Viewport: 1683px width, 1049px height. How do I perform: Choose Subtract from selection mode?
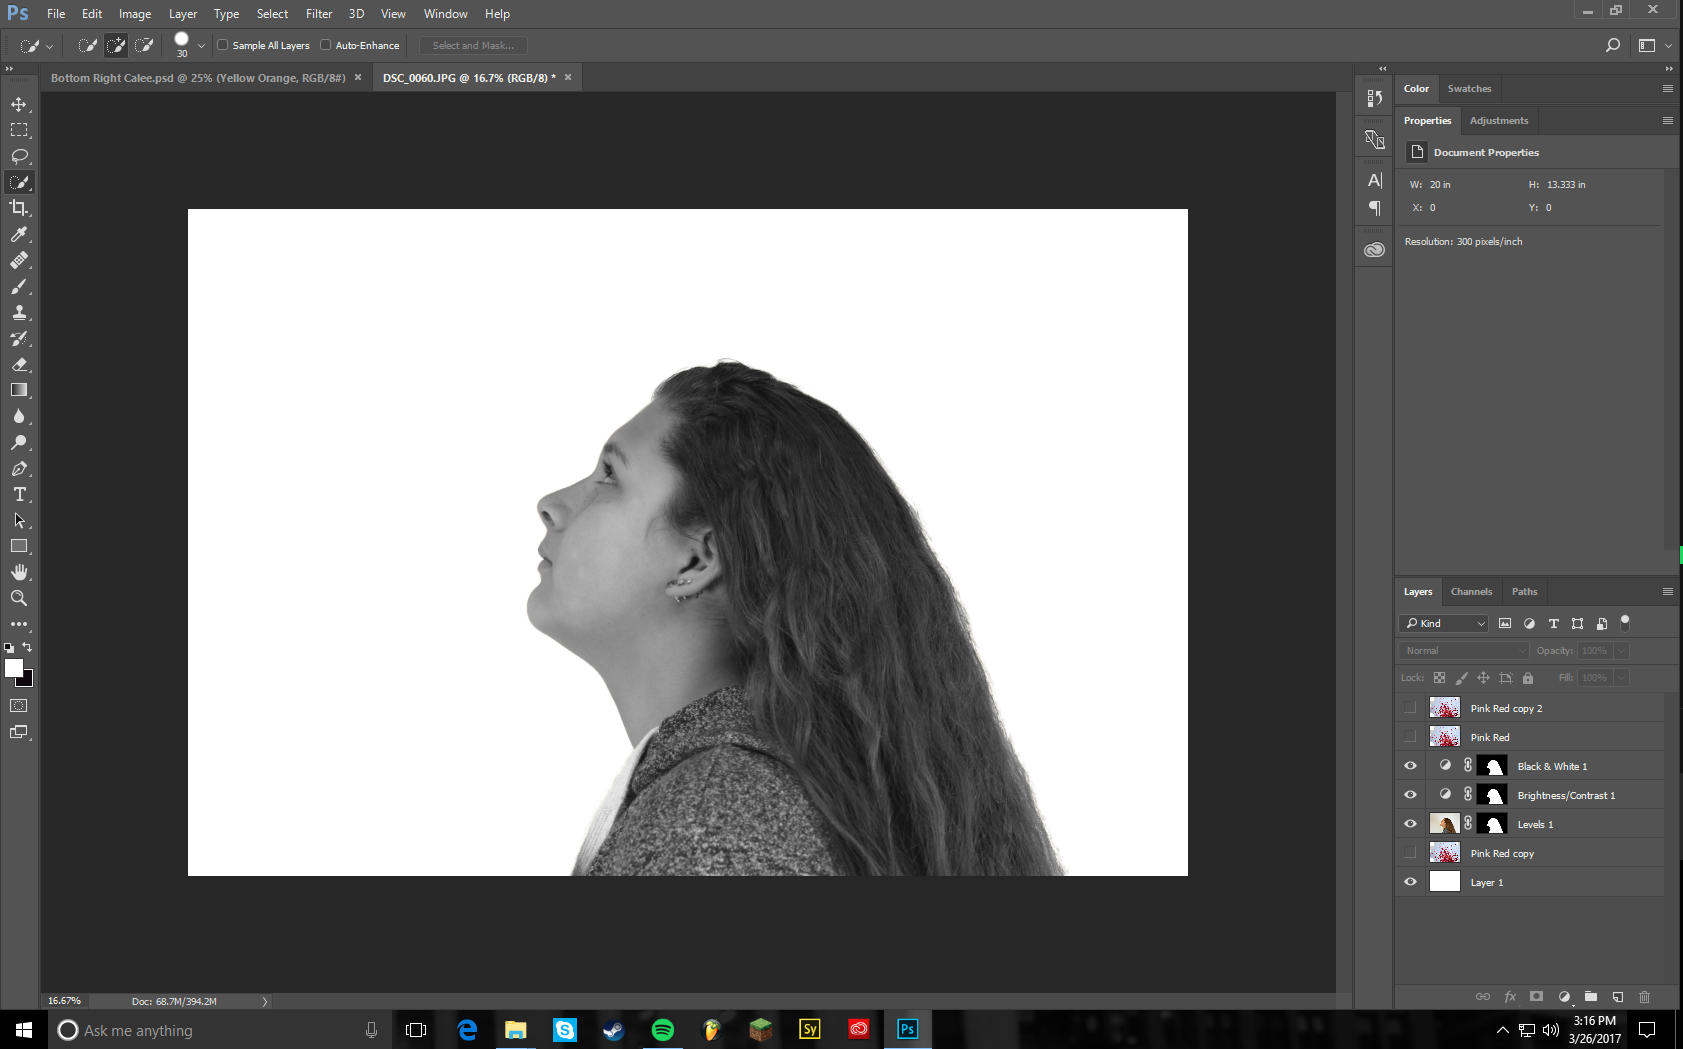pyautogui.click(x=144, y=45)
